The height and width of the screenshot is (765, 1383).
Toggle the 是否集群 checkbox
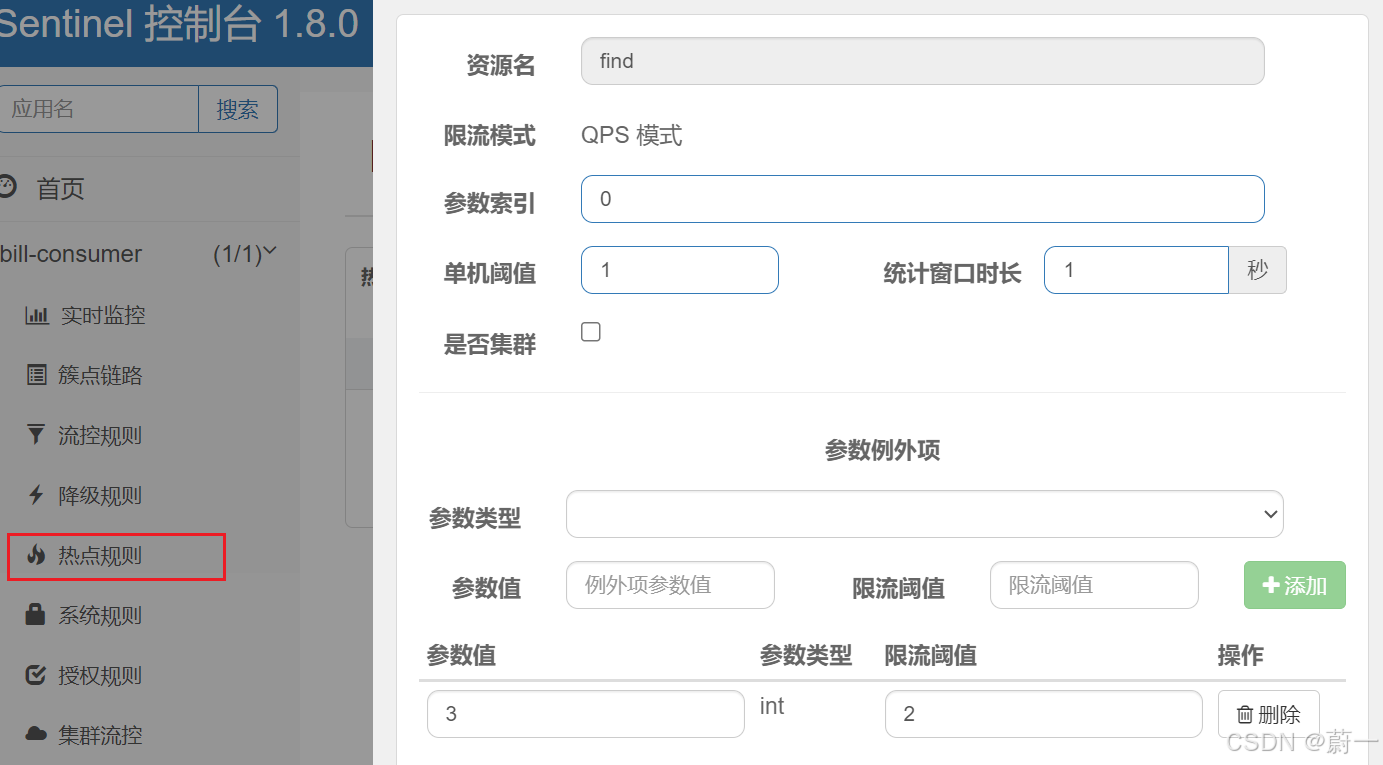tap(591, 332)
